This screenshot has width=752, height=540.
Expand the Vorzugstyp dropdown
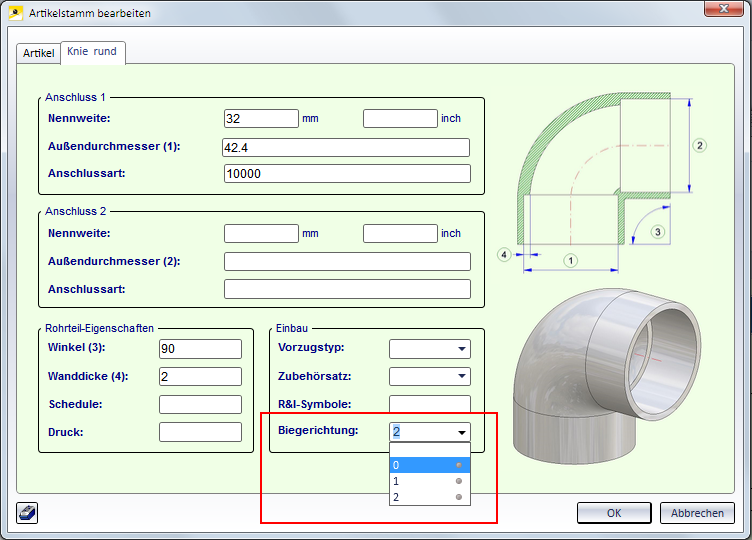(461, 349)
